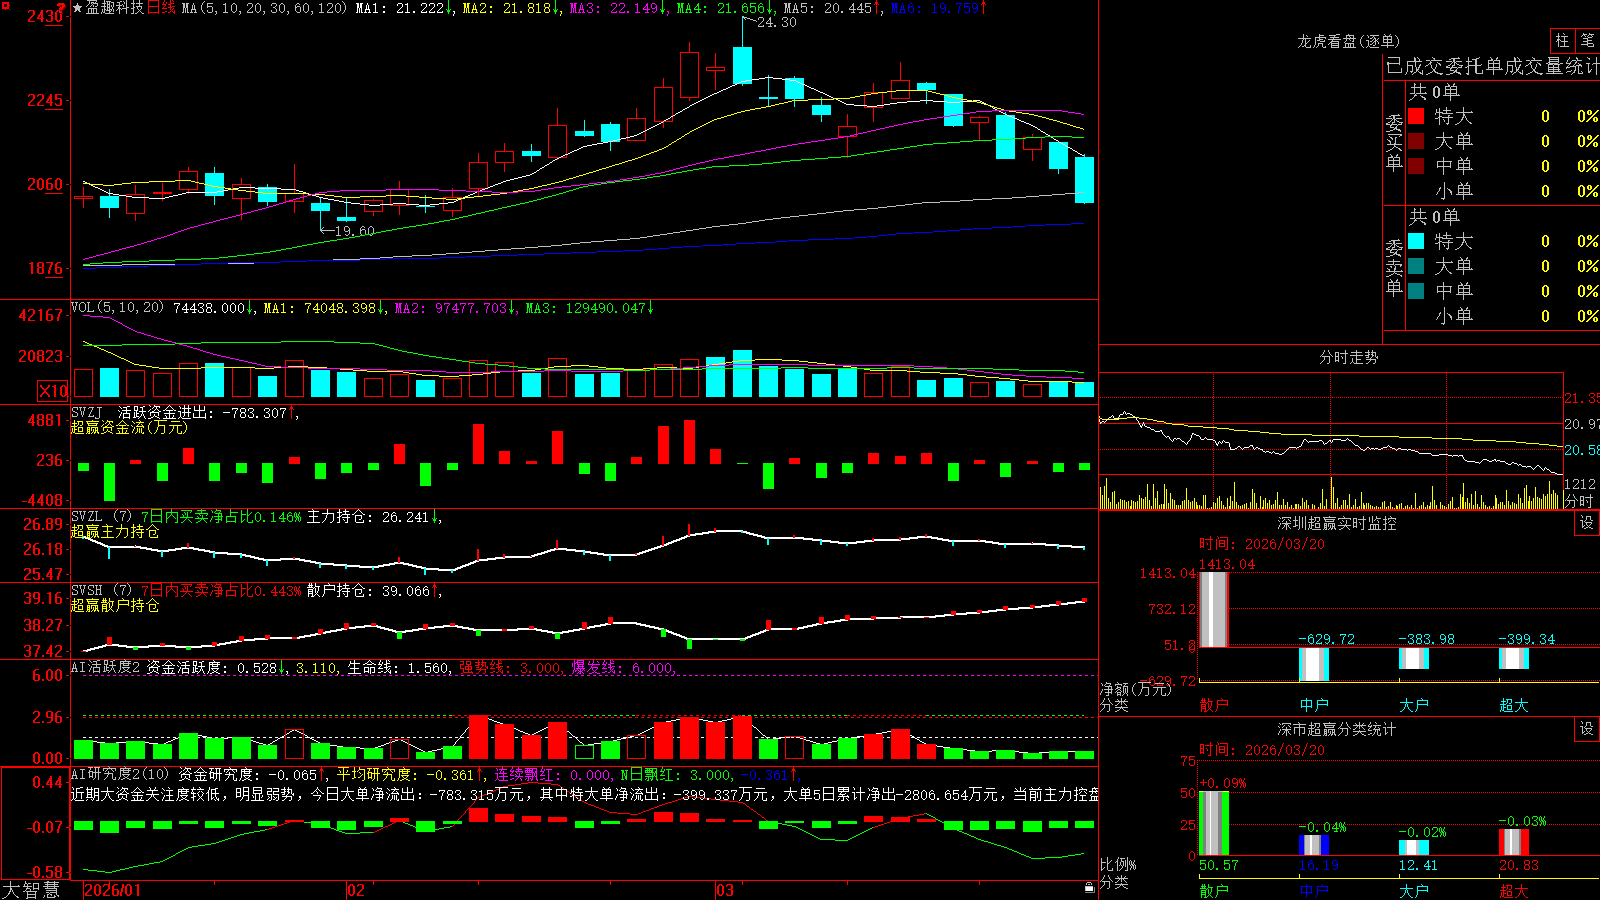
Task: Click the 超赢散户持仓 yellow label
Action: tap(115, 605)
